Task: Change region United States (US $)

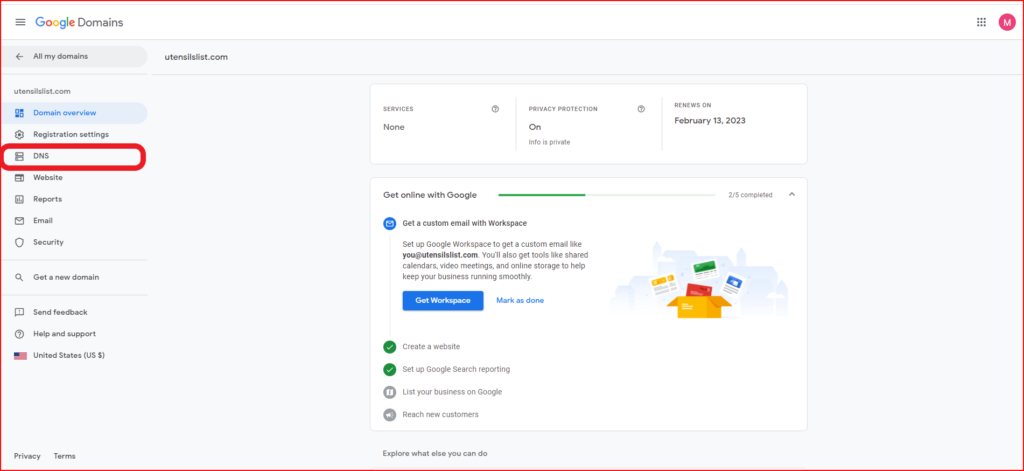Action: tap(74, 356)
